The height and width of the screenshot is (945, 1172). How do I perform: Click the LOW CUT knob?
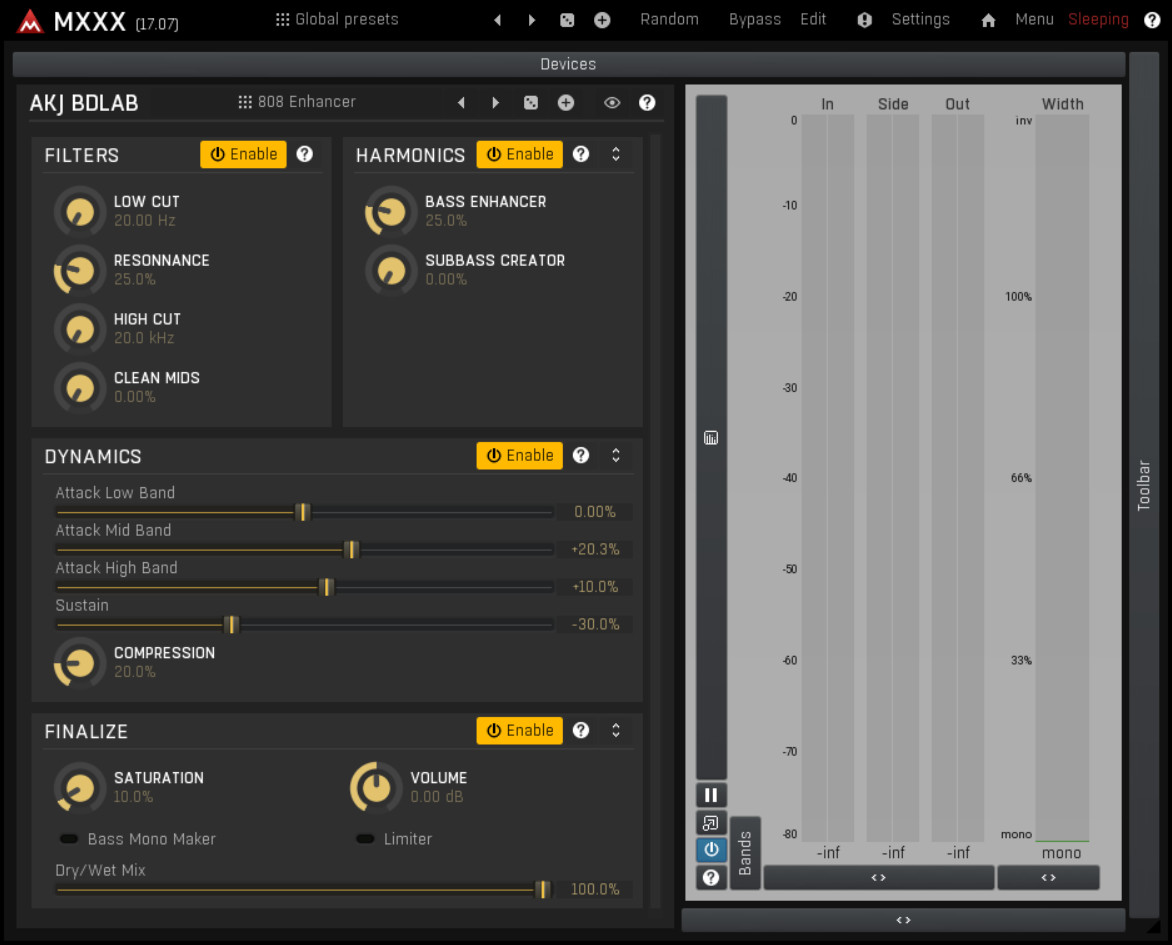tap(80, 212)
